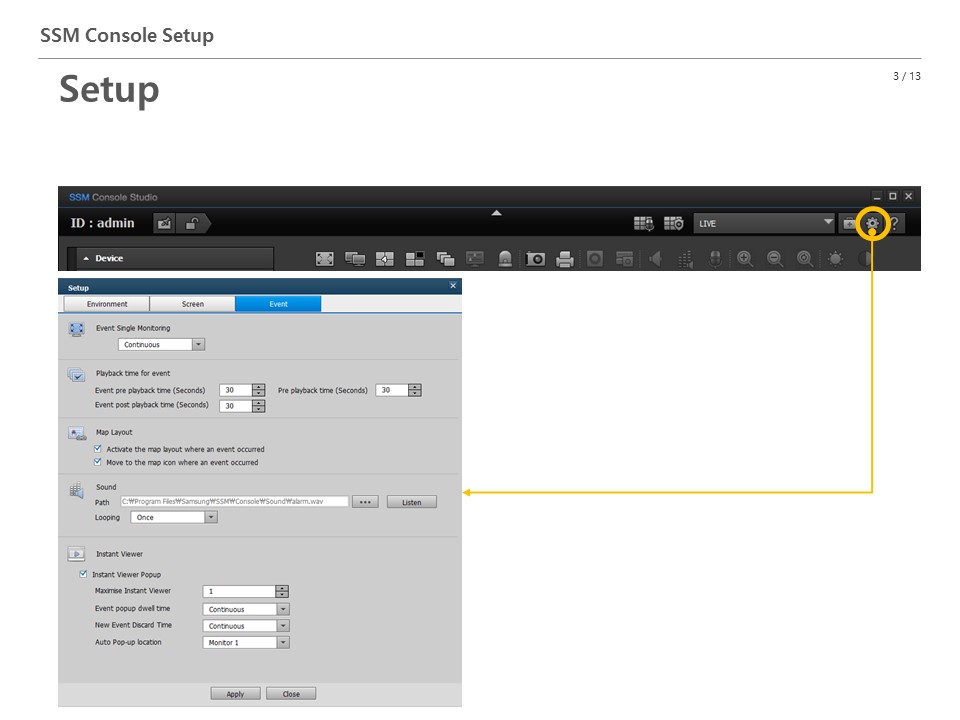The height and width of the screenshot is (720, 960).
Task: Click the grid with microphone icon
Action: pos(643,224)
